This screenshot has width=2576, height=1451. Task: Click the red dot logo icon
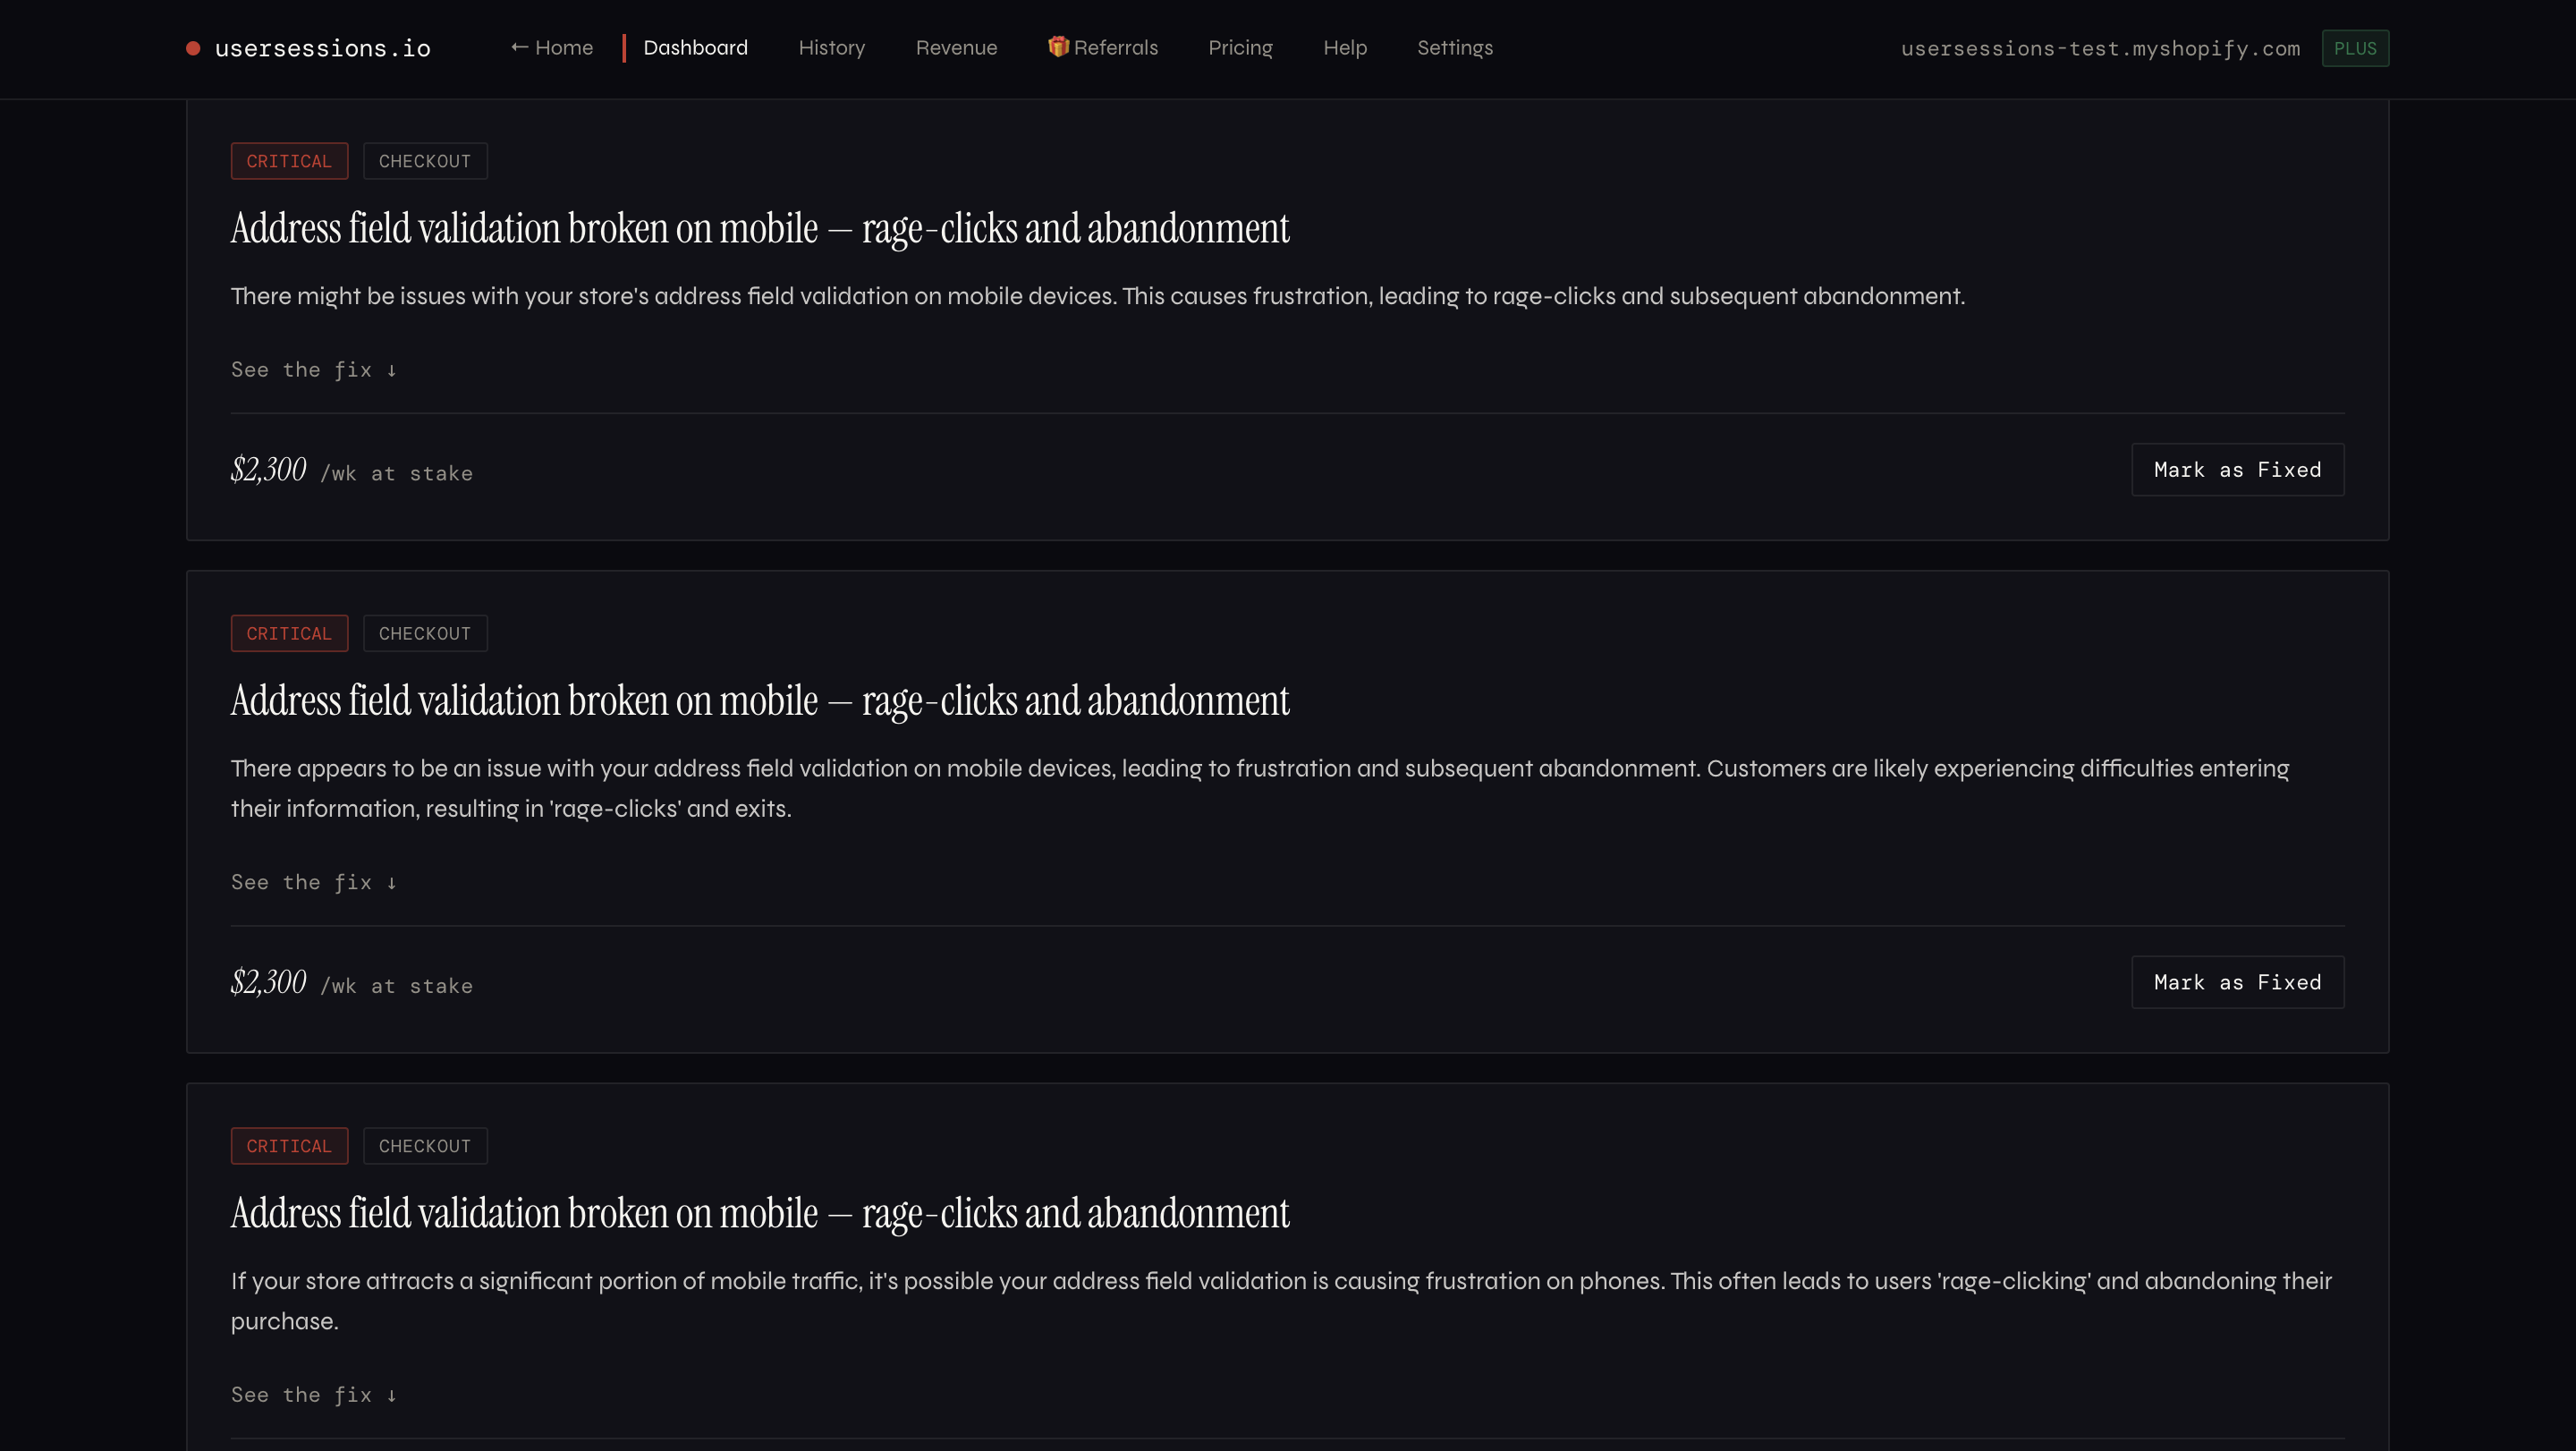click(193, 48)
